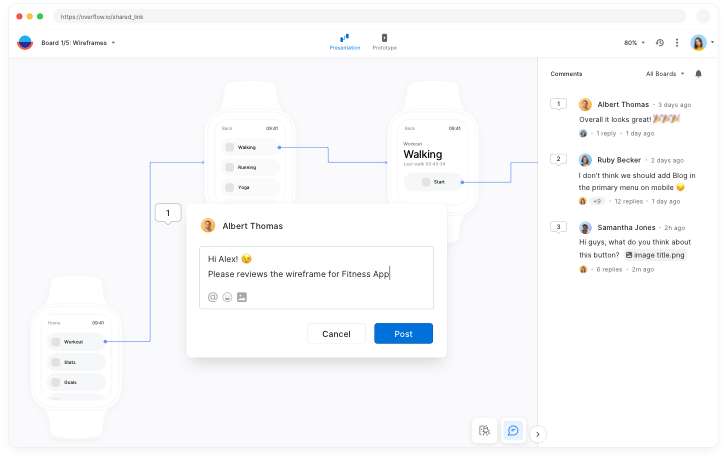This screenshot has width=727, height=461.
Task: Open the Board 1/5: Wireframes dropdown
Action: (x=78, y=43)
